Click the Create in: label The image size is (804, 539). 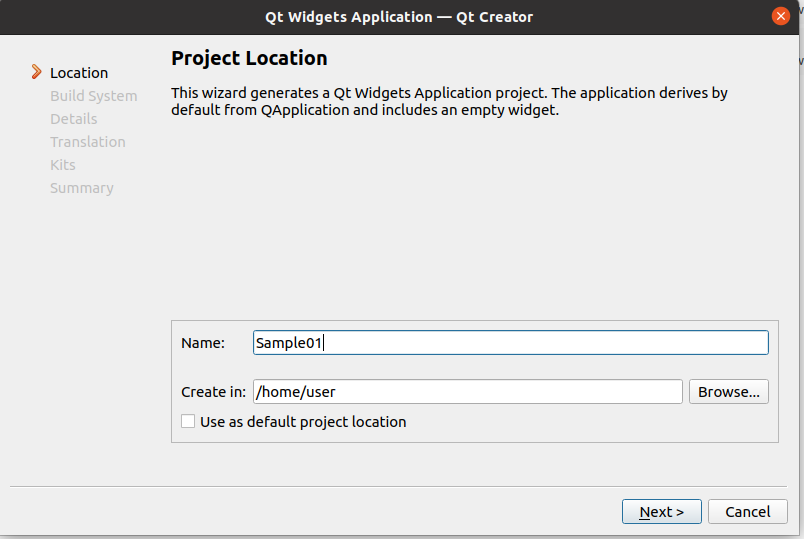point(213,392)
